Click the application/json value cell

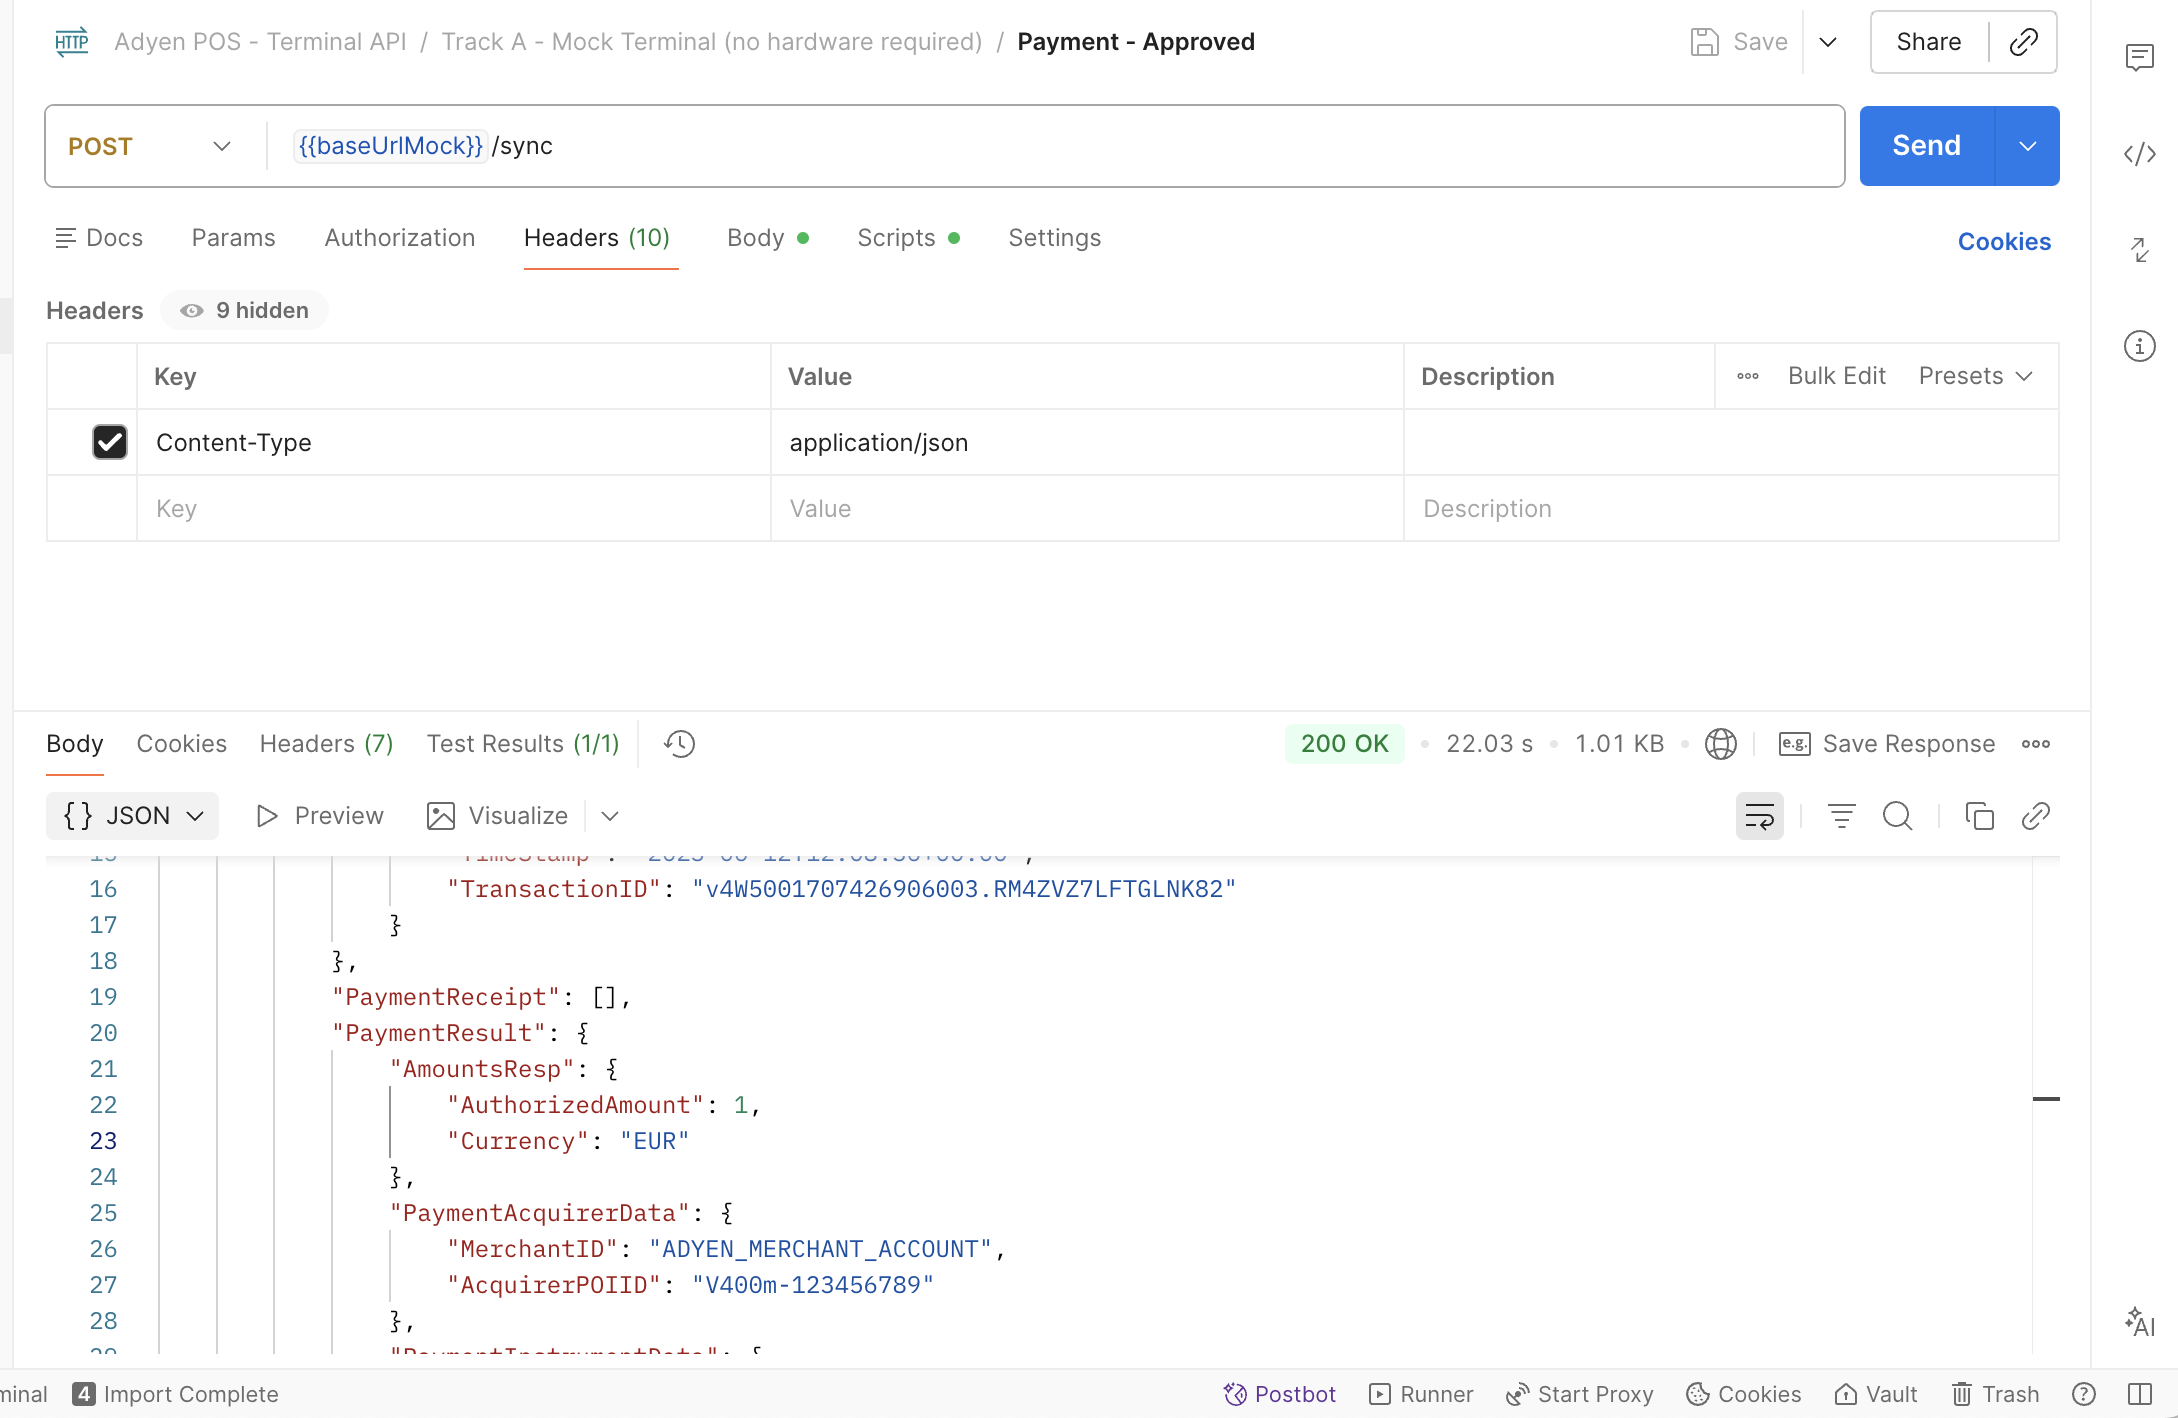pyautogui.click(x=1087, y=442)
